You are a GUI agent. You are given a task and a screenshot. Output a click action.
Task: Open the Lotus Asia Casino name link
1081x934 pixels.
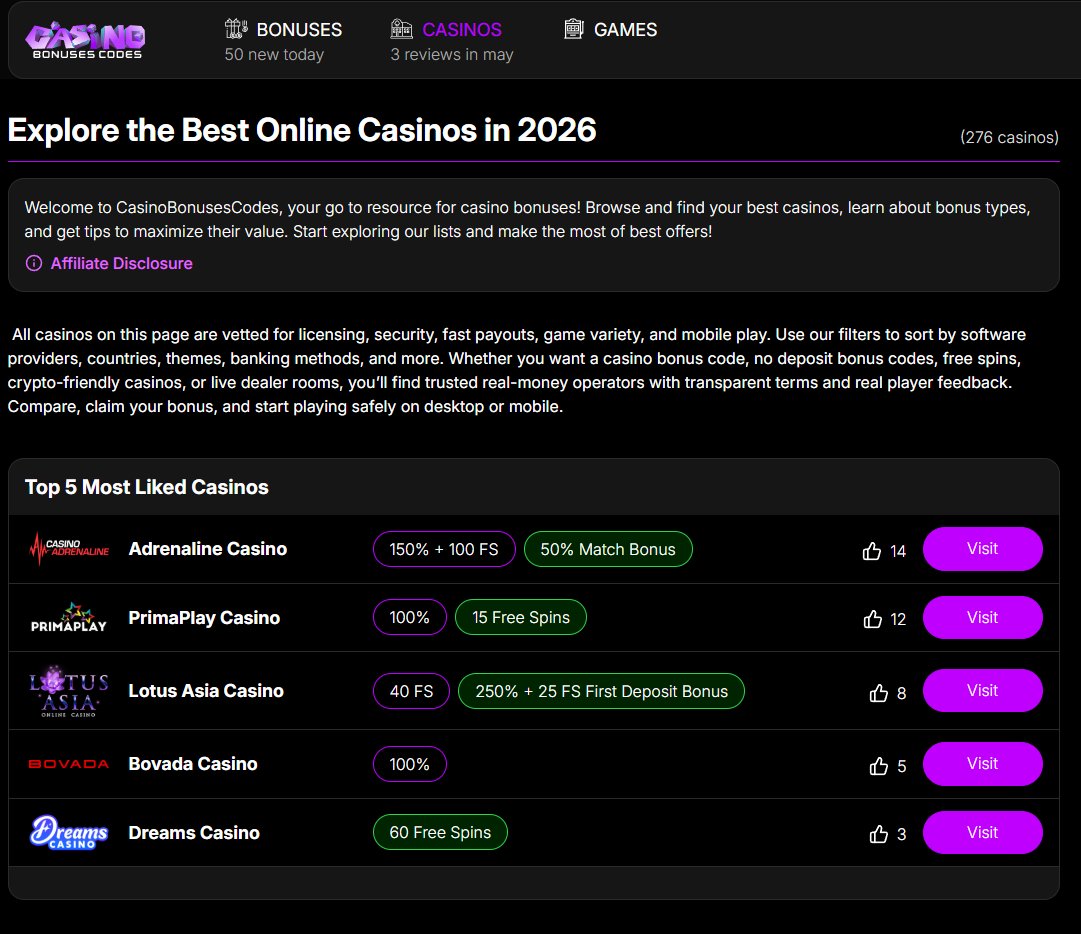(206, 691)
